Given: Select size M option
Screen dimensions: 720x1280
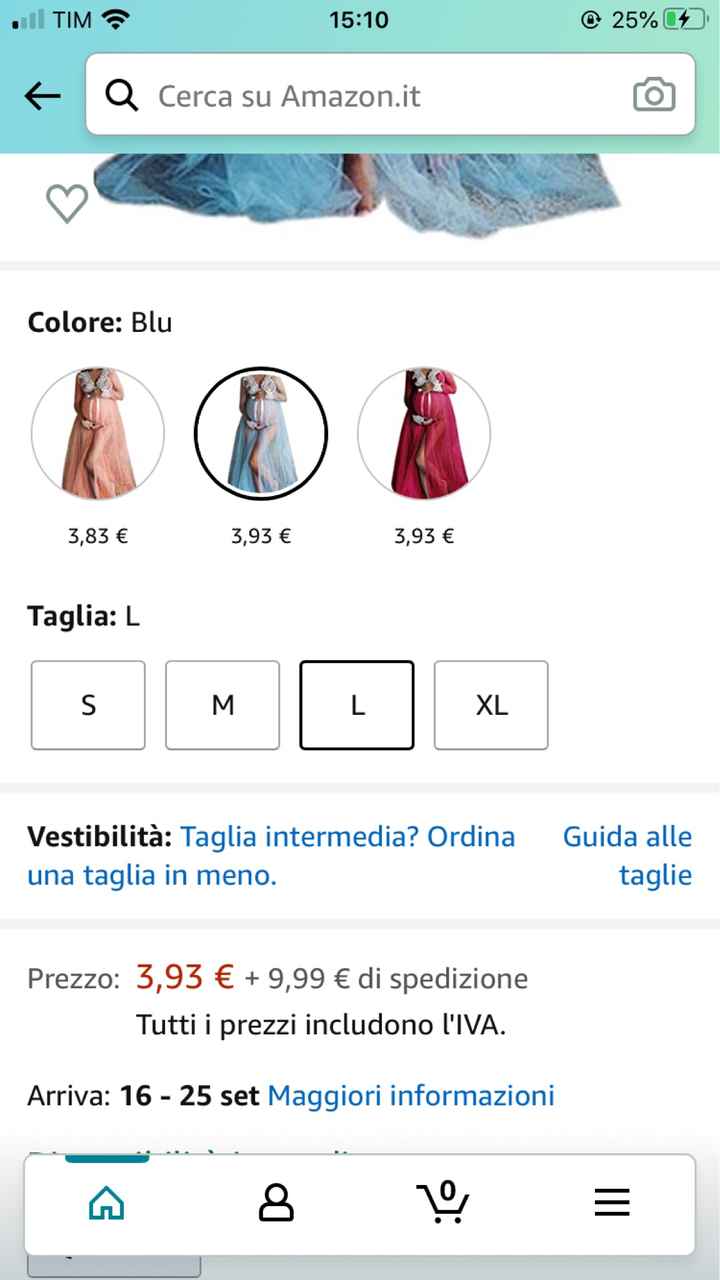Looking at the screenshot, I should [x=222, y=705].
